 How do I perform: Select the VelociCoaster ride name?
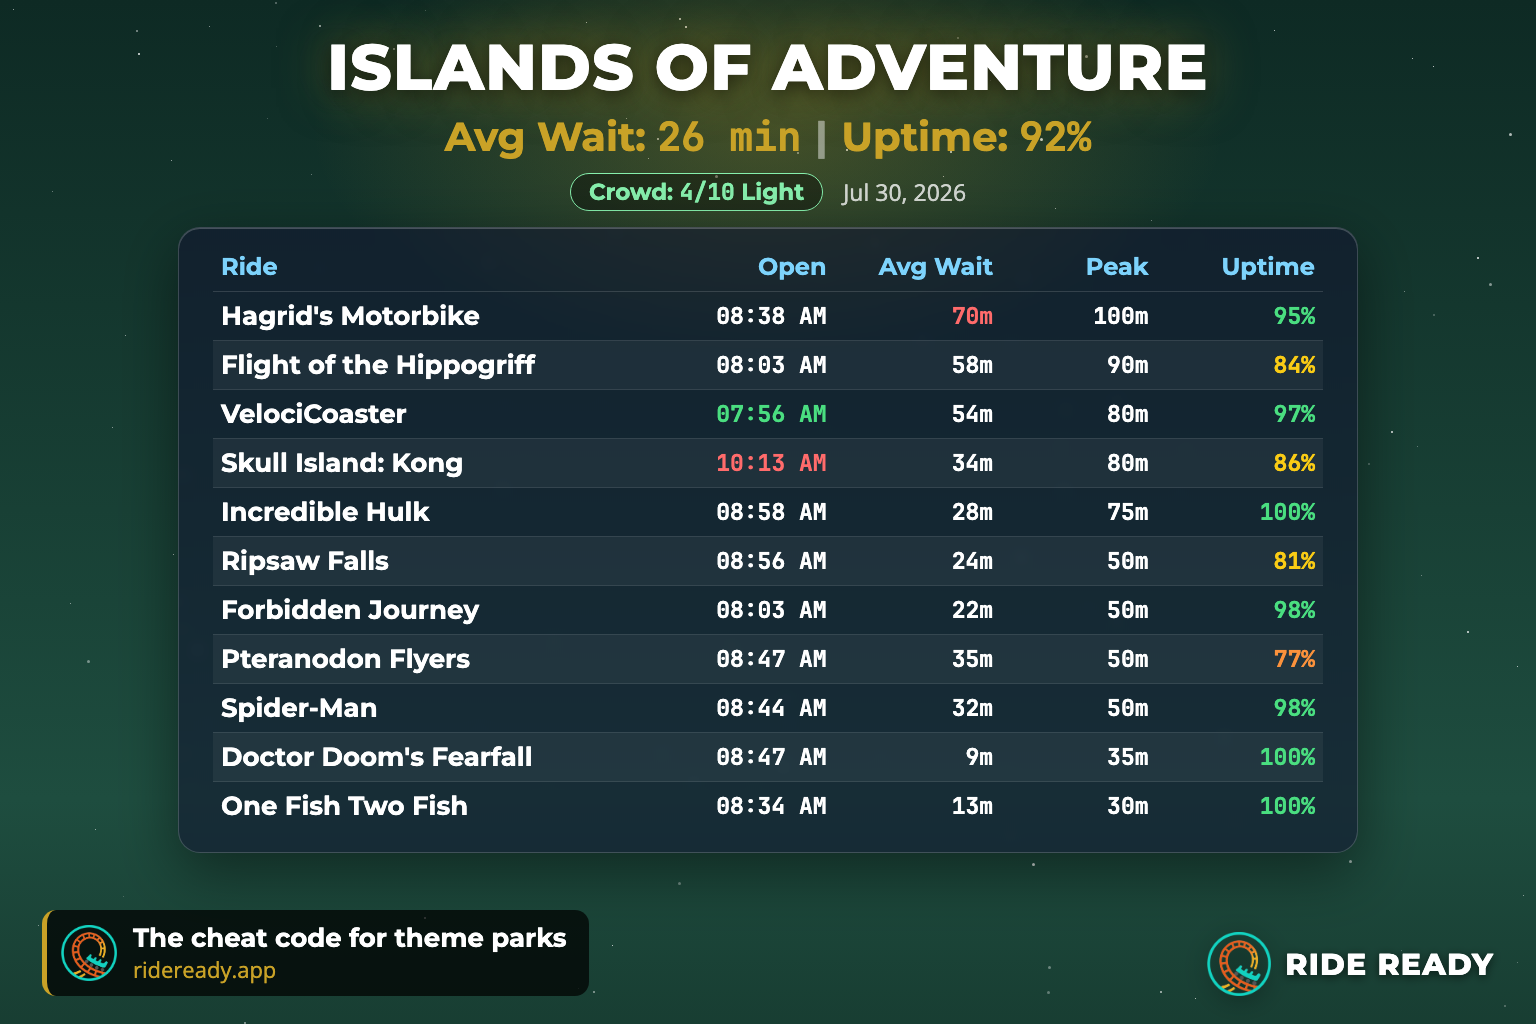[314, 414]
